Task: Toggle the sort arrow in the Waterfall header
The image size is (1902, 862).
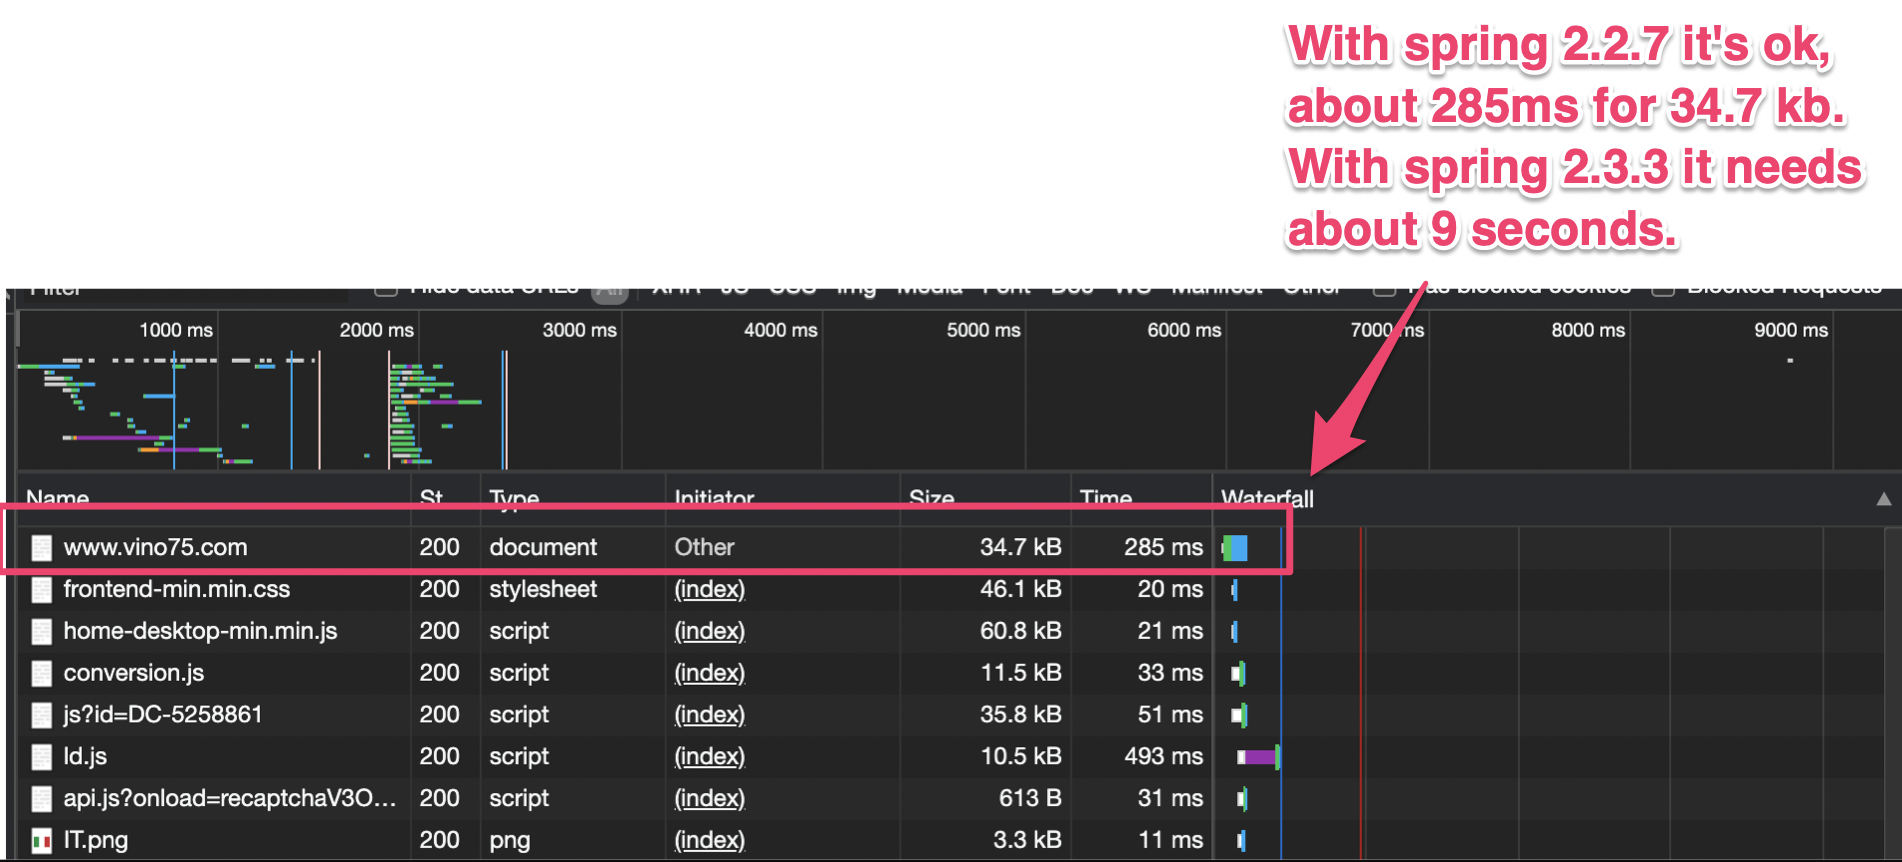Action: point(1883,498)
